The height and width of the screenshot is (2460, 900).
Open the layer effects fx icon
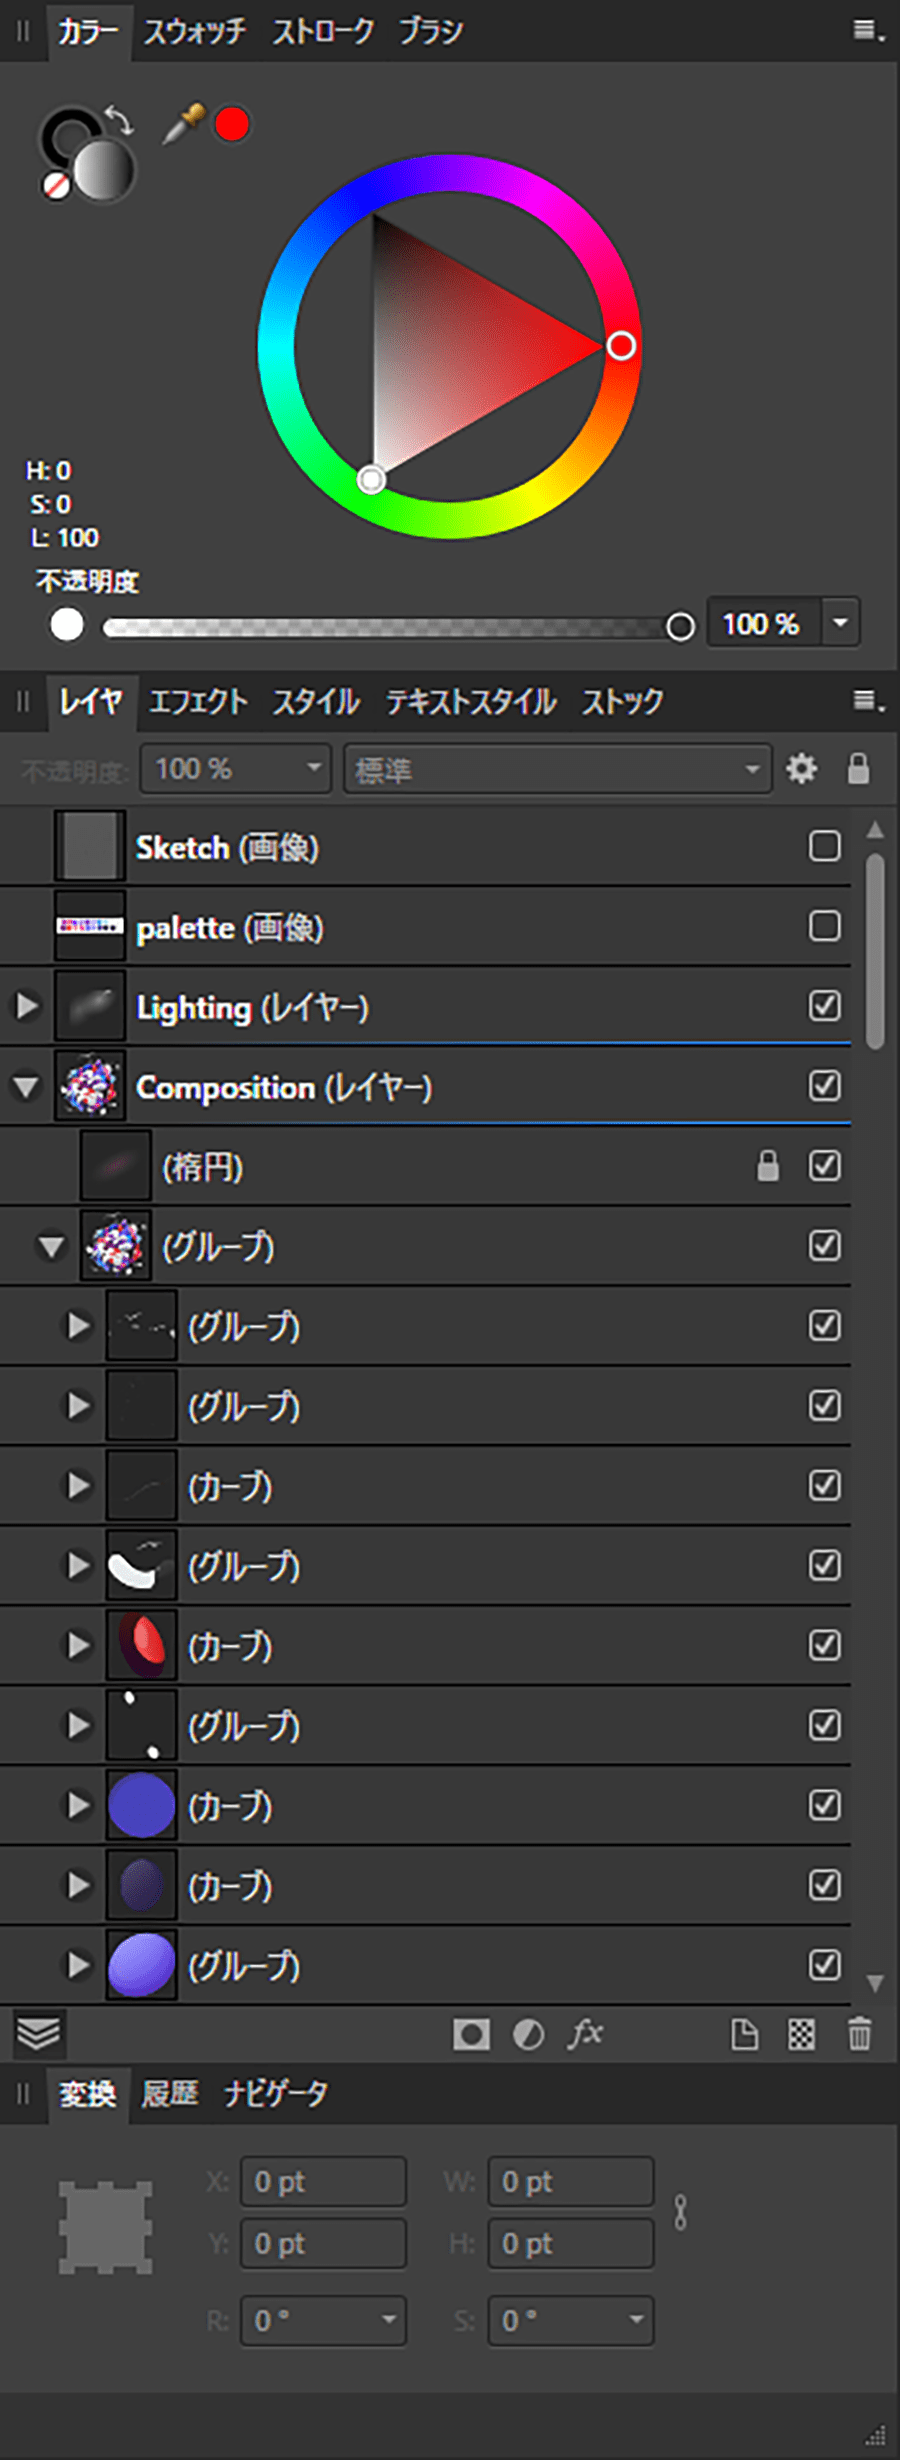[585, 2034]
